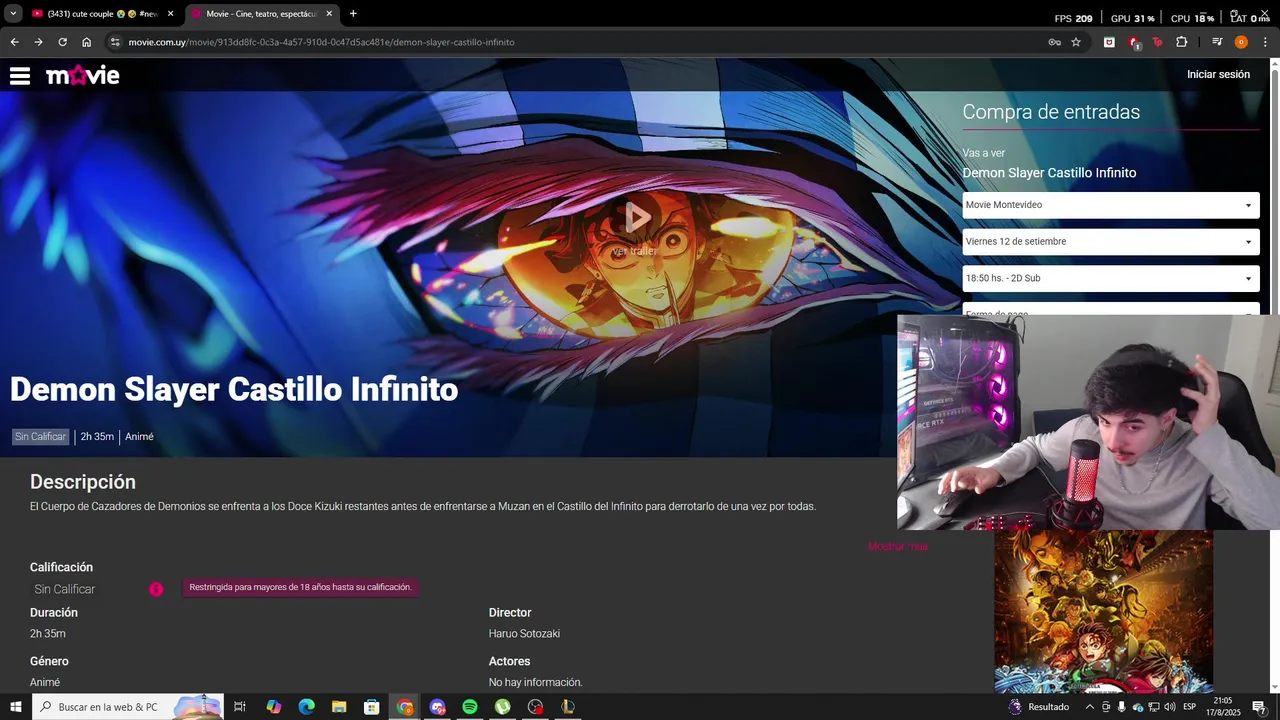Go forward in browser history
This screenshot has height=720, width=1280.
point(38,42)
